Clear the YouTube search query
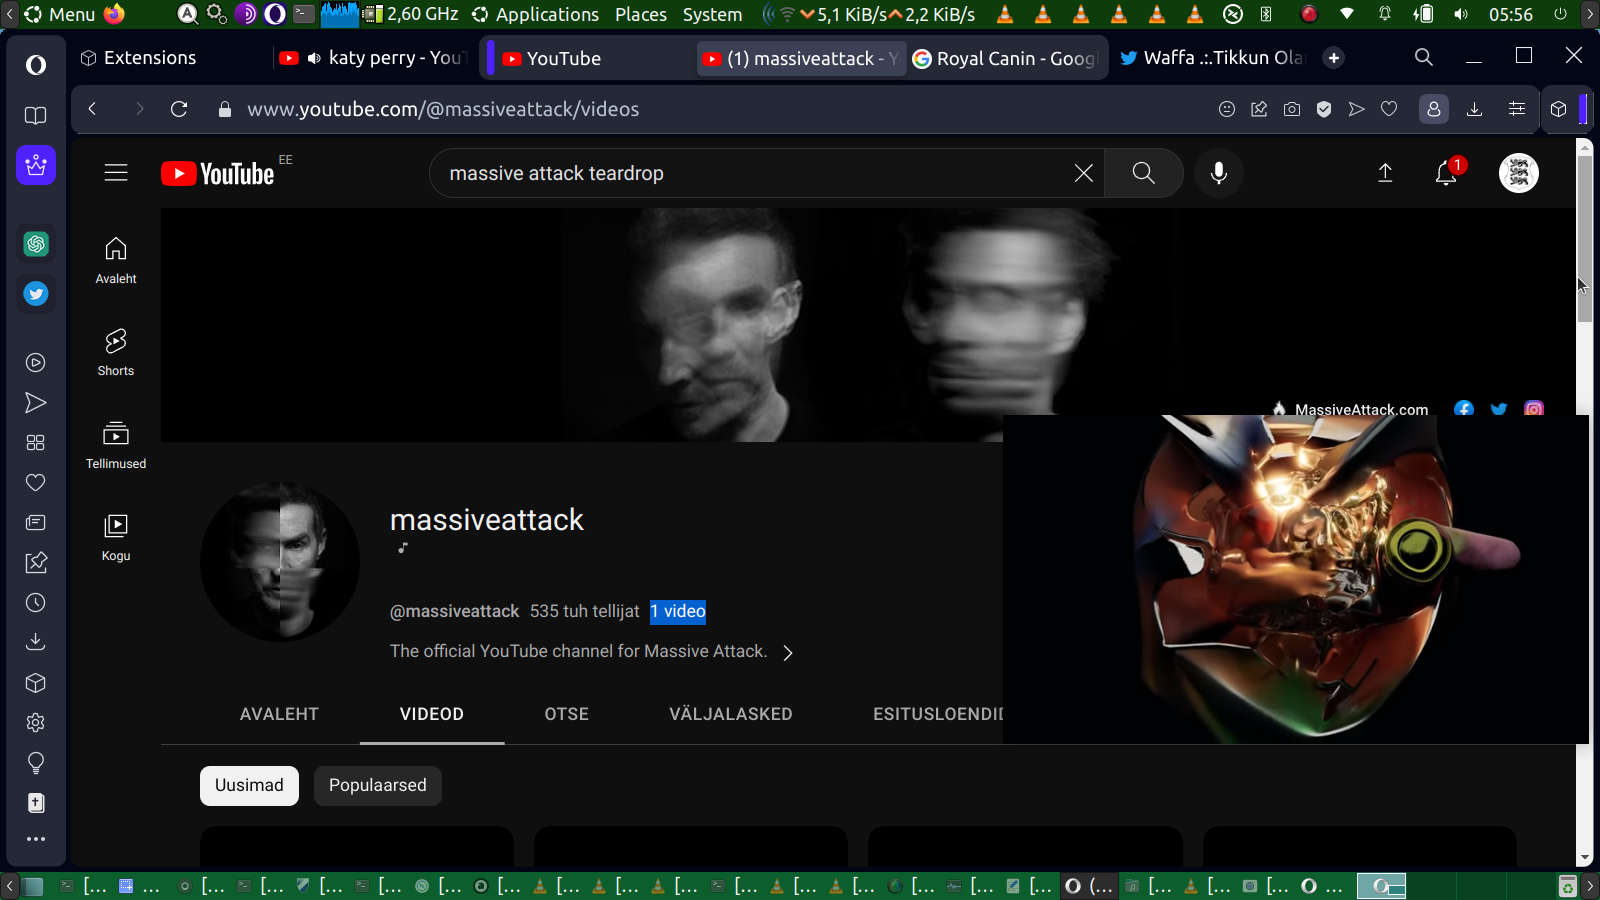The width and height of the screenshot is (1600, 900). click(x=1083, y=173)
